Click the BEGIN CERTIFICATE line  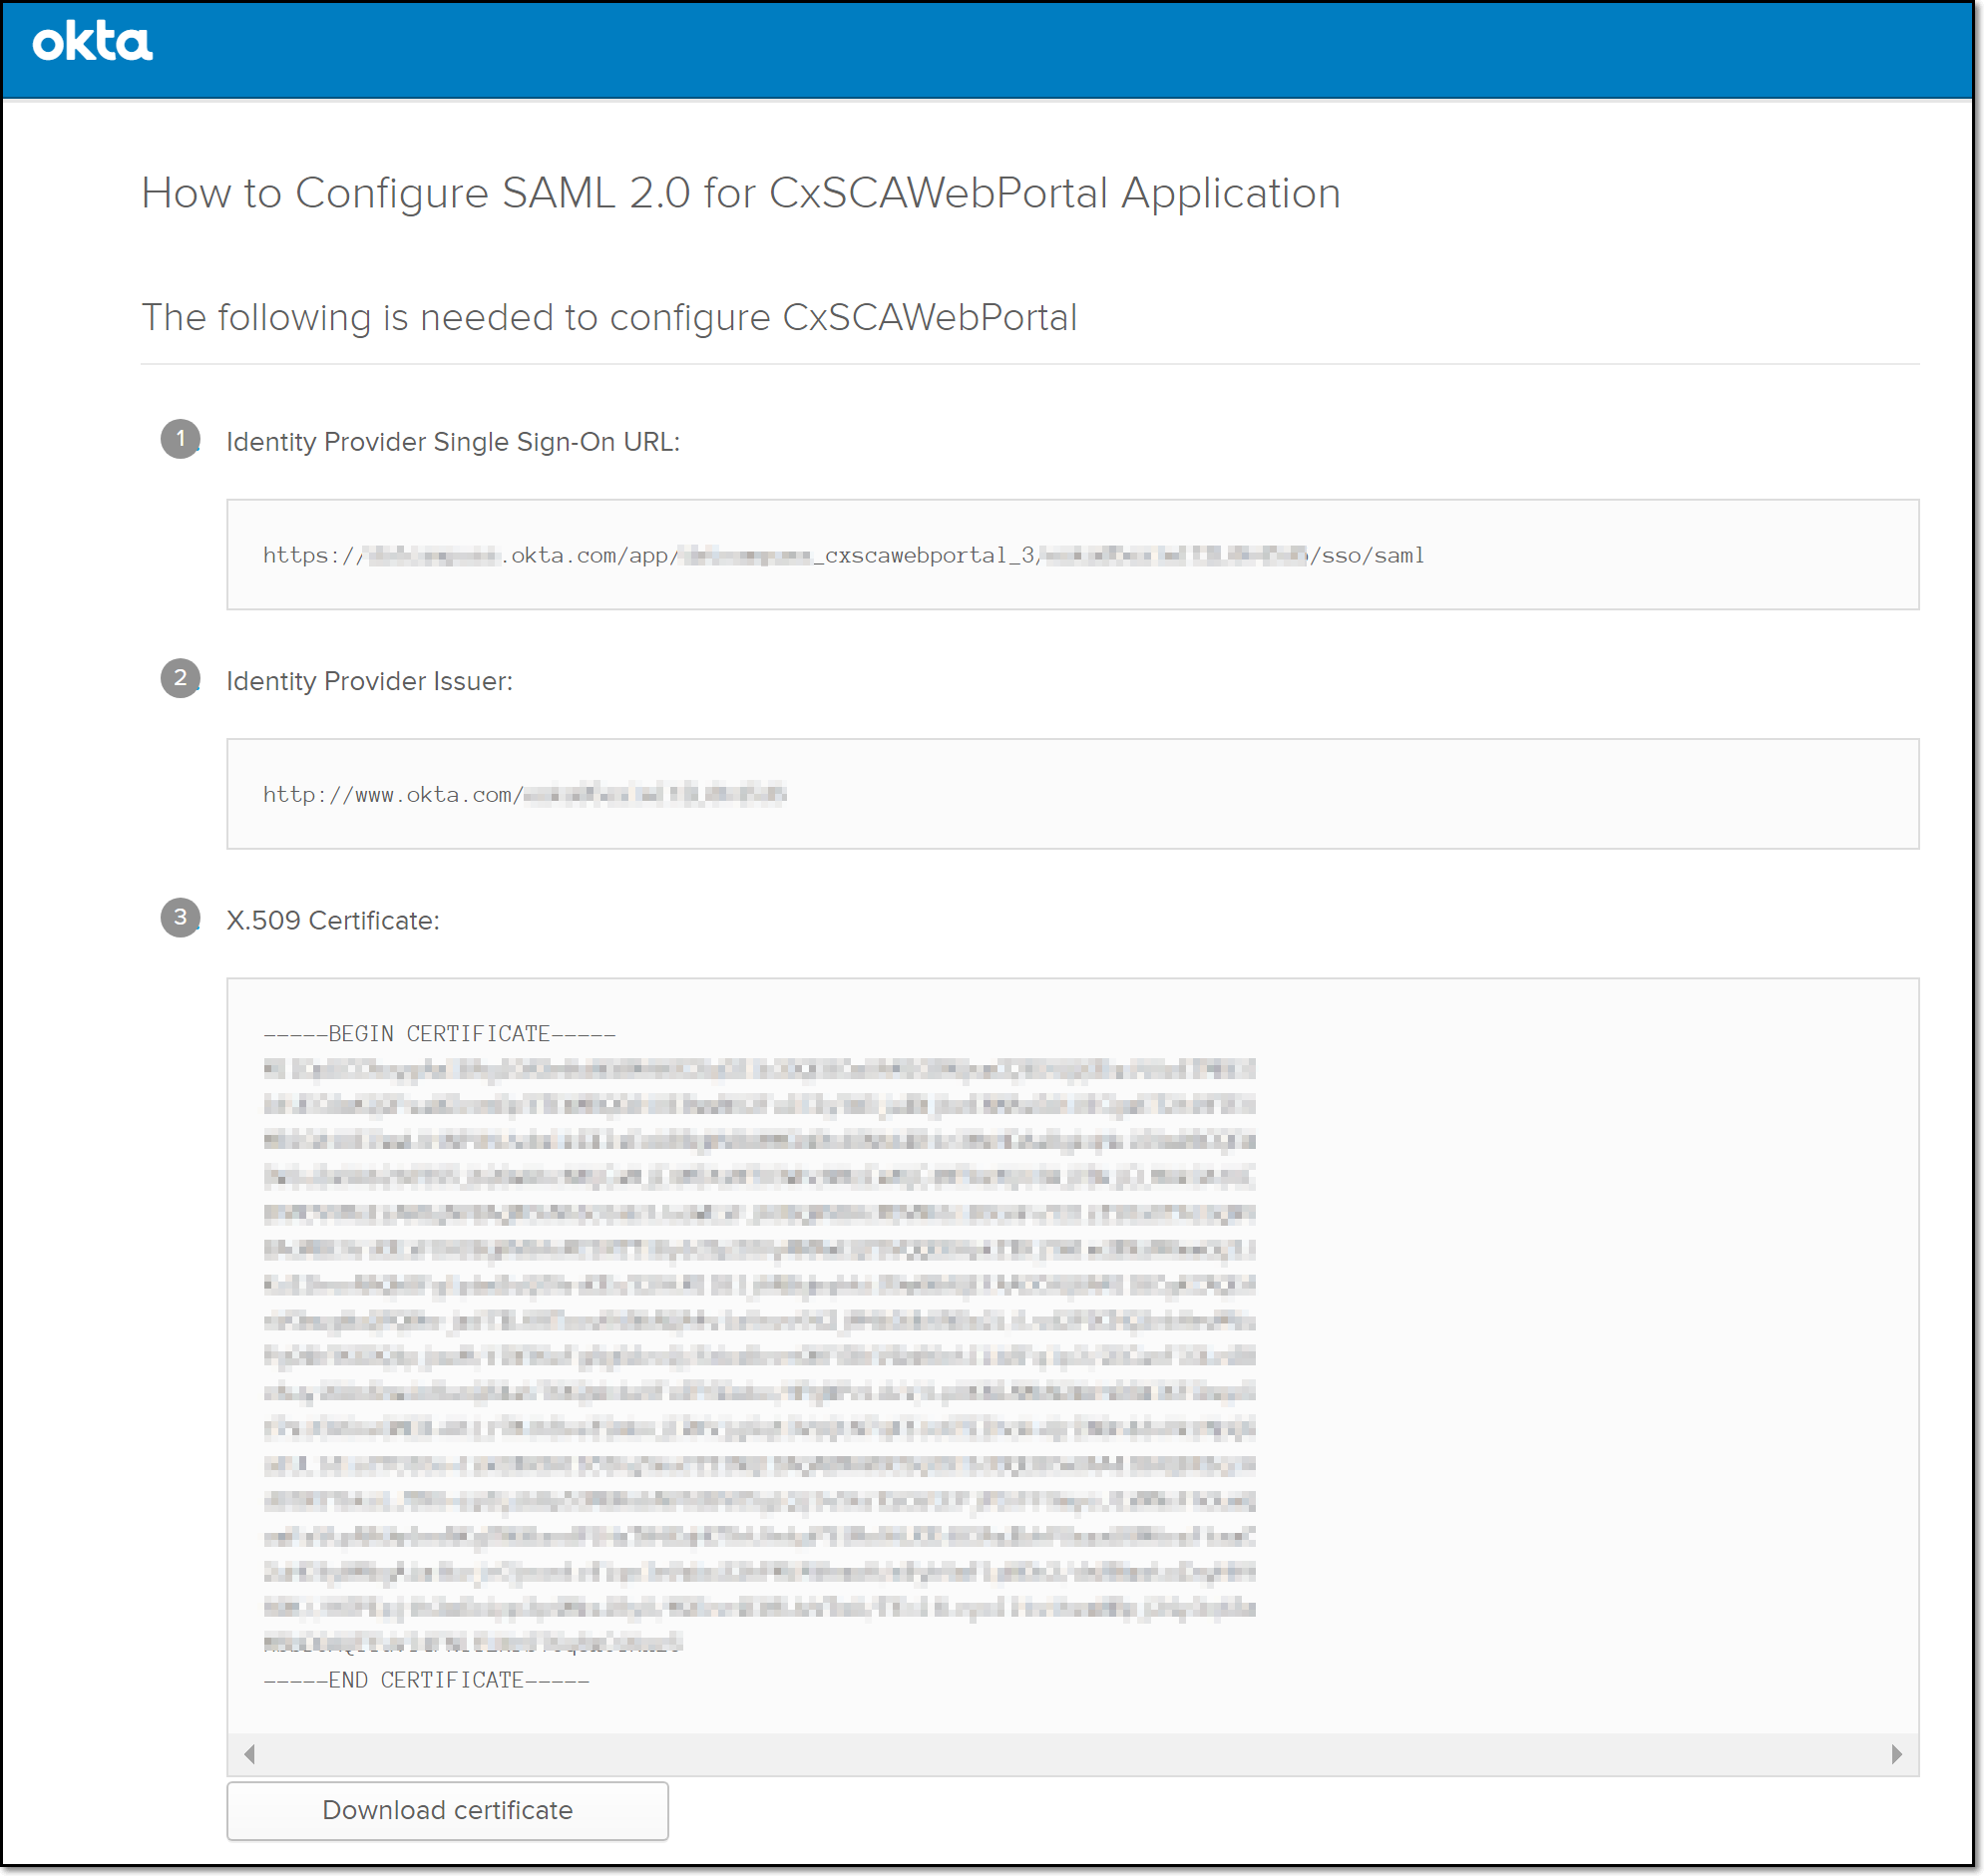[439, 1033]
